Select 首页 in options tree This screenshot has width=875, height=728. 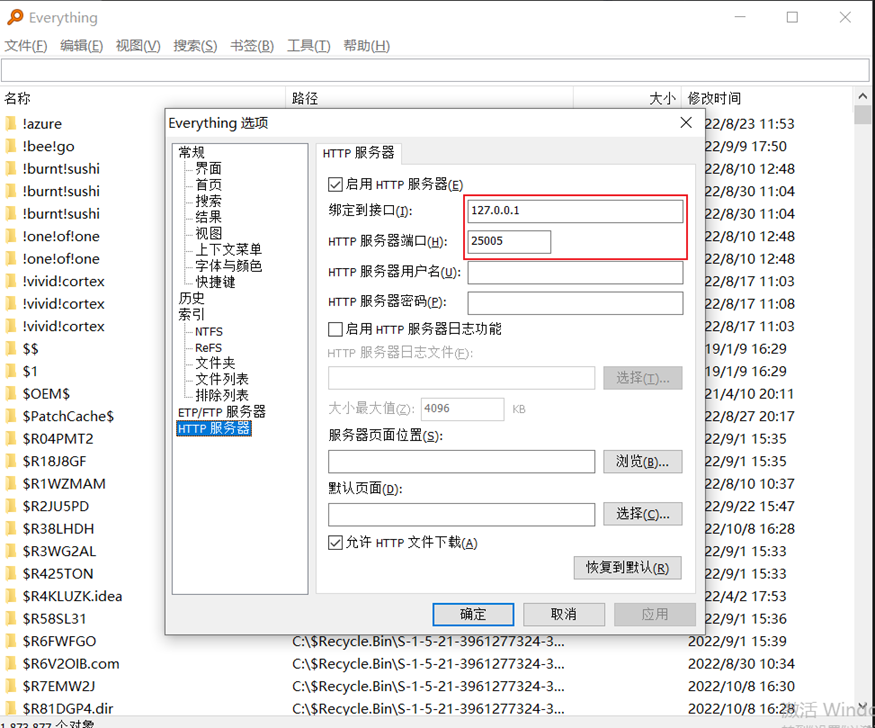point(208,185)
